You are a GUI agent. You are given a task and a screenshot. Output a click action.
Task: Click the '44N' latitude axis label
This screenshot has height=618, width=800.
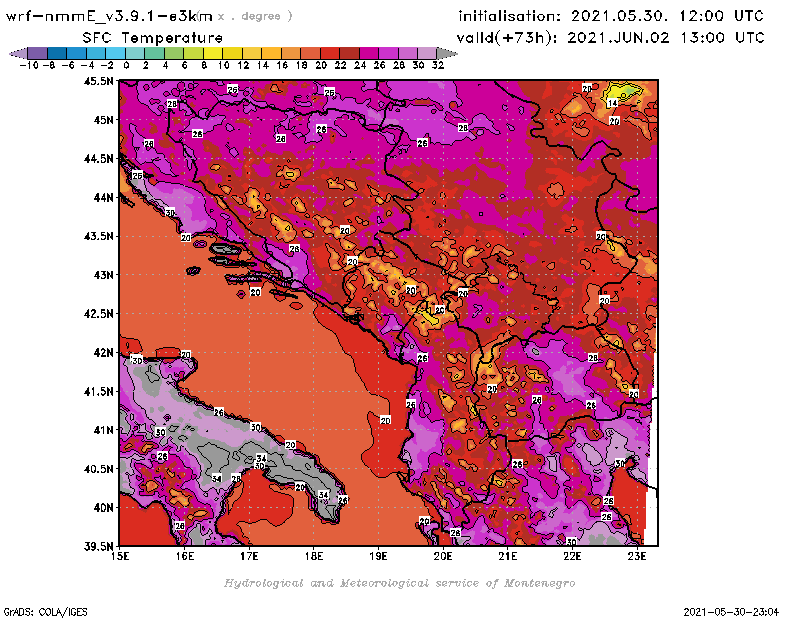pyautogui.click(x=103, y=197)
